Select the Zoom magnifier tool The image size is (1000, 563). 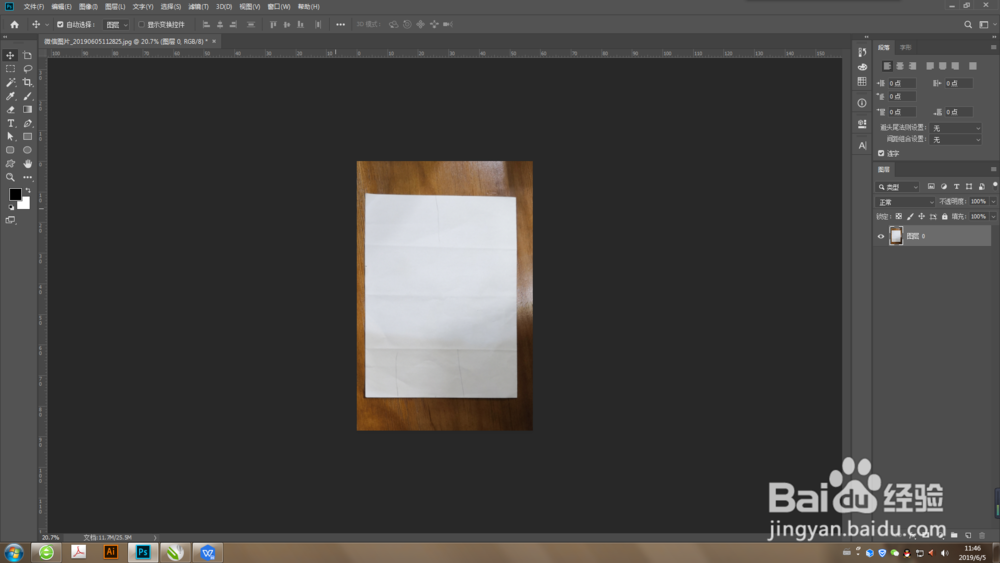(10, 177)
